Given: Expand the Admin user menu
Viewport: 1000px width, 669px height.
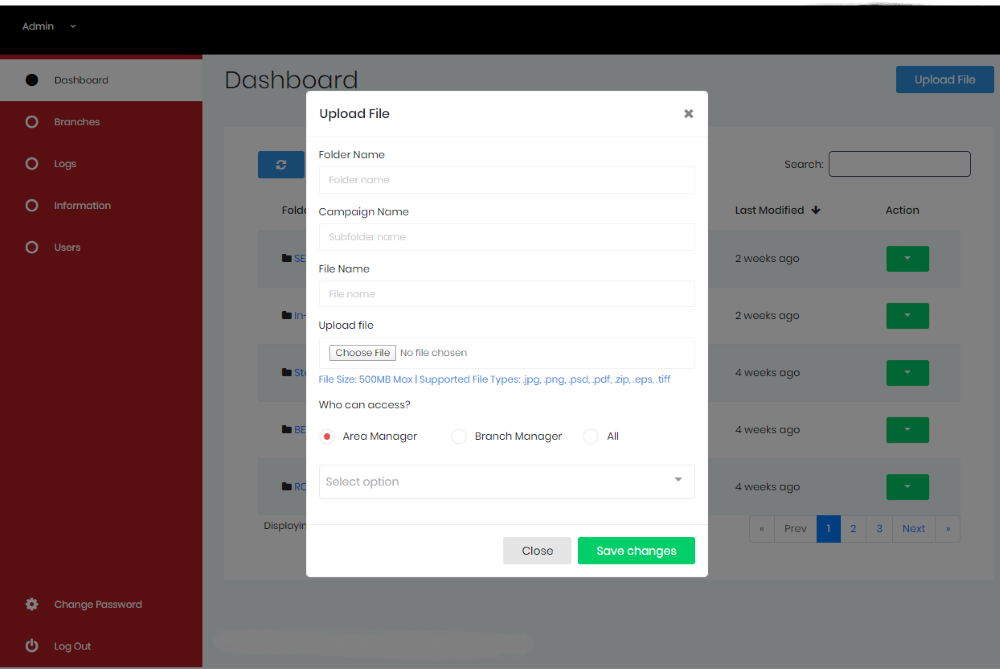Looking at the screenshot, I should tap(50, 26).
